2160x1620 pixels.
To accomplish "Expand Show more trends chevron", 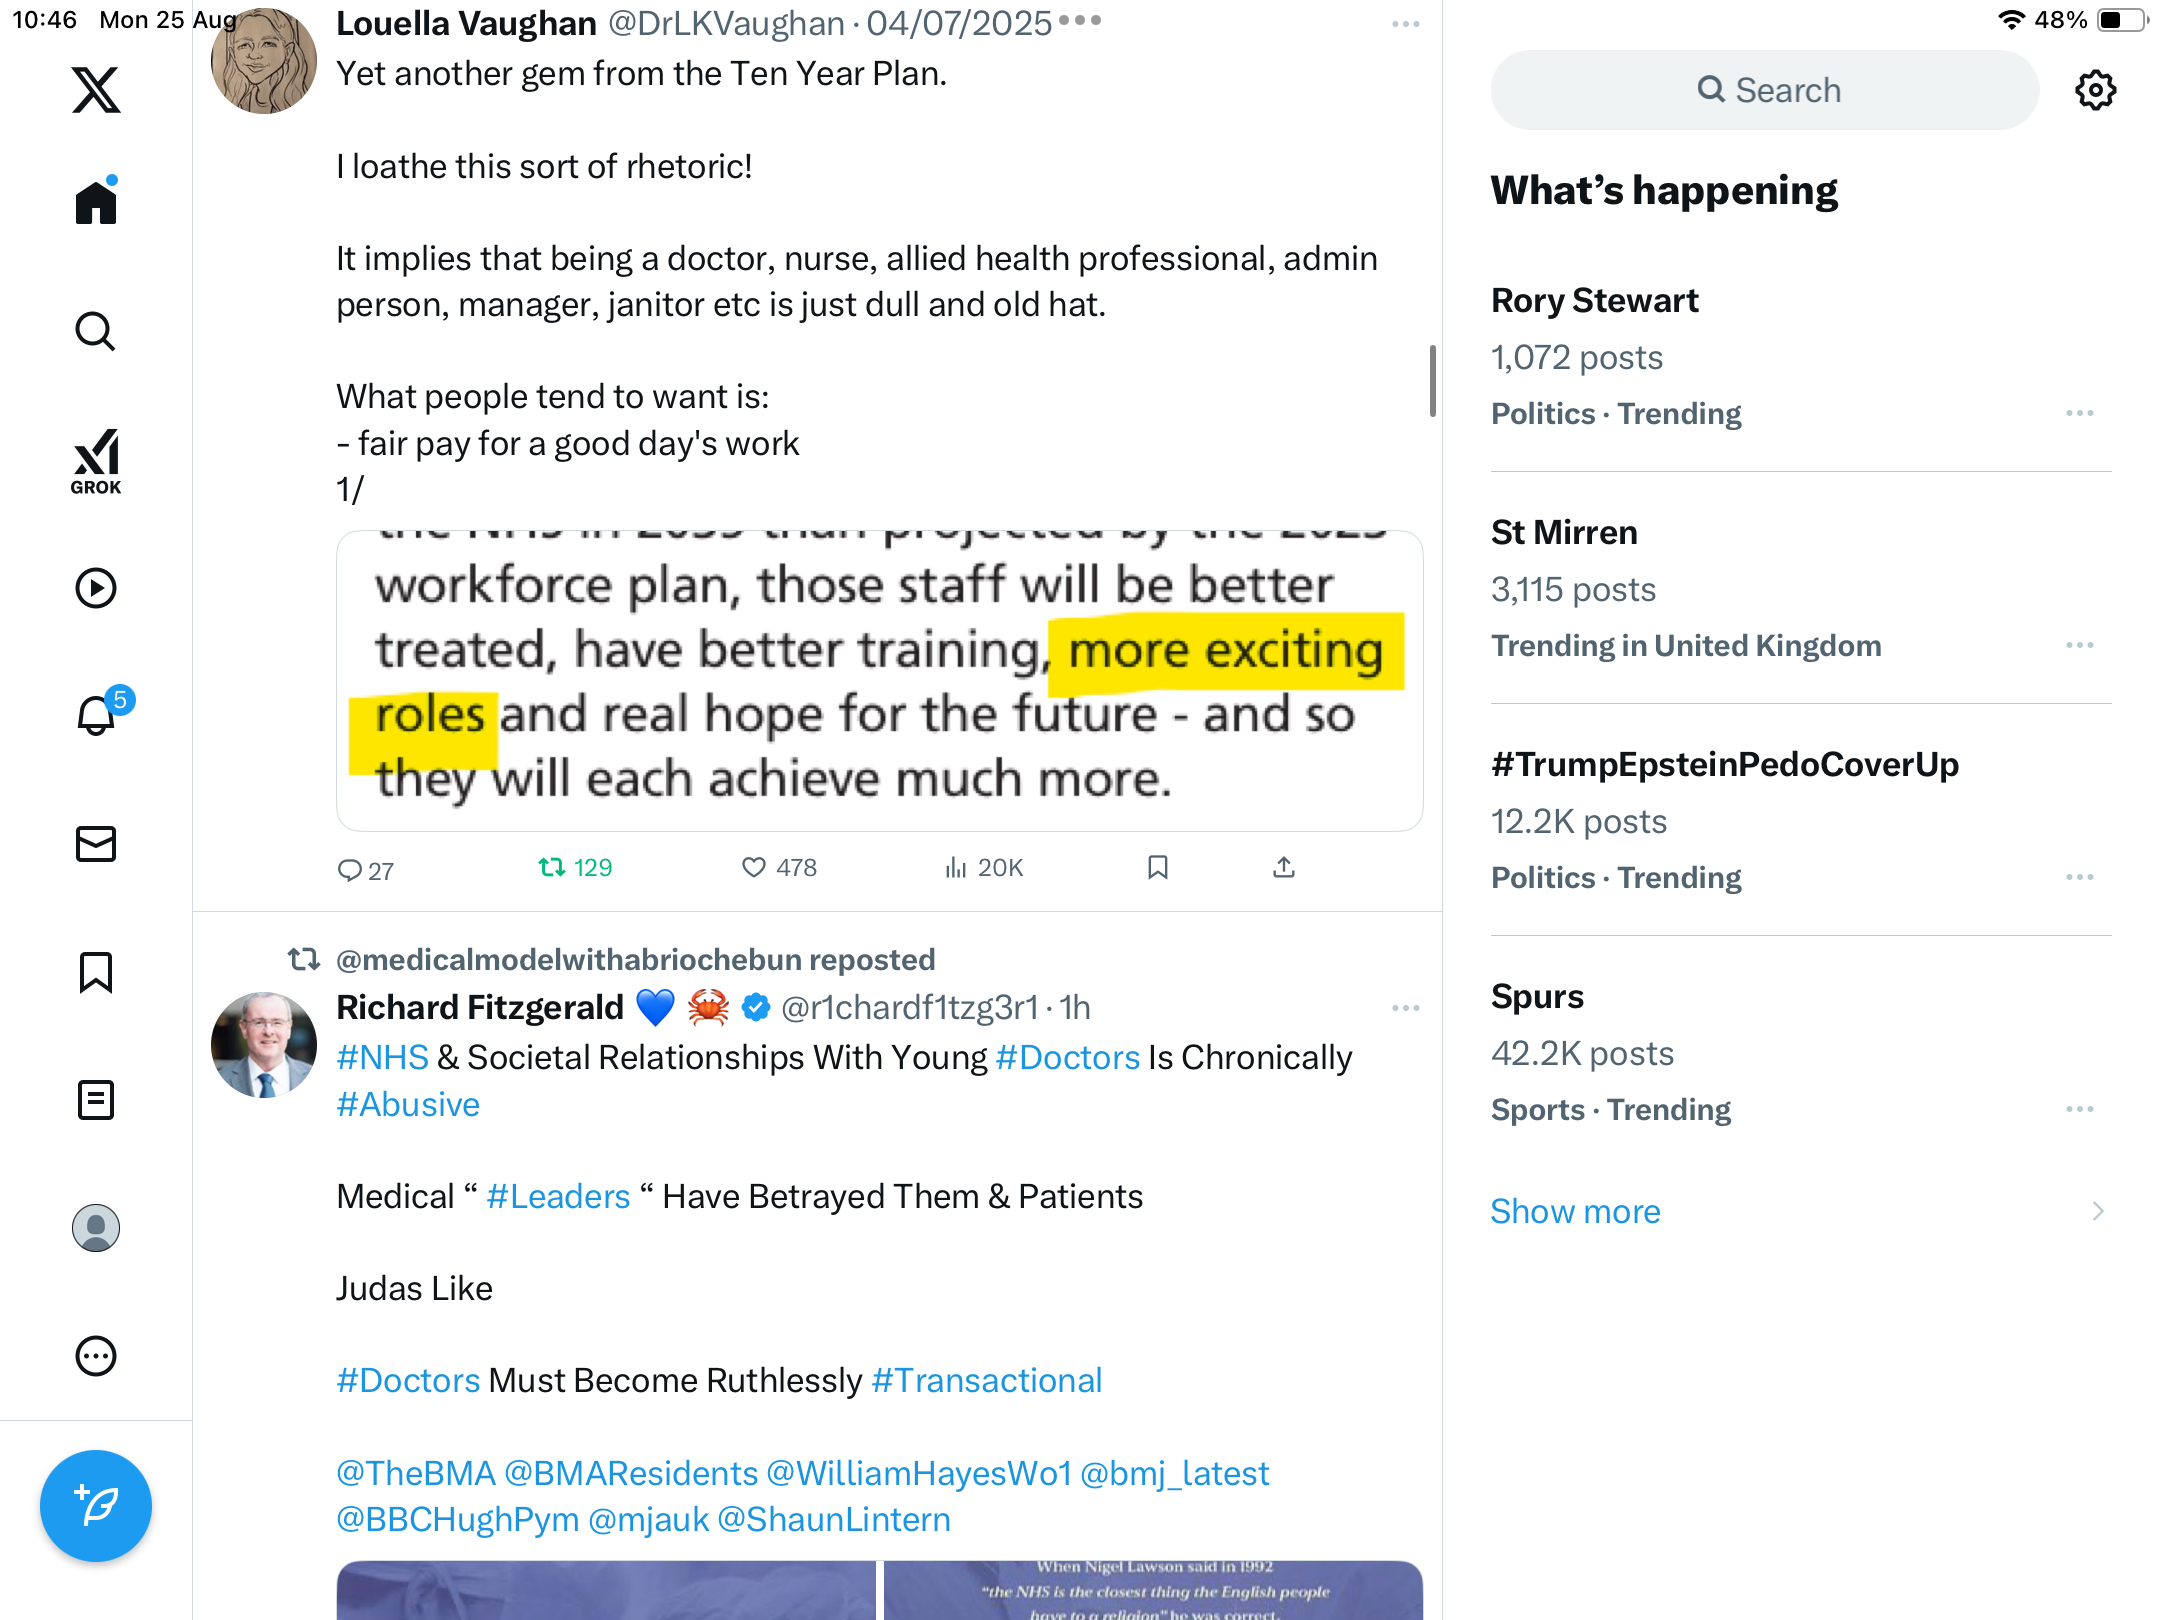I will pyautogui.click(x=2097, y=1211).
